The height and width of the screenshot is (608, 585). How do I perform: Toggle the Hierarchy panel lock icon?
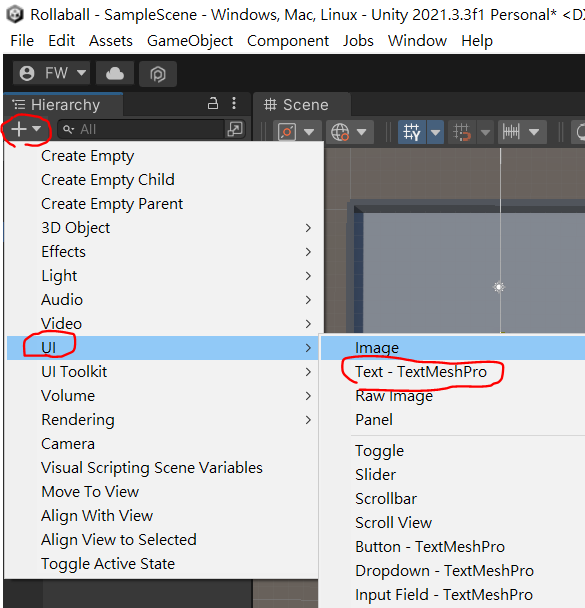tap(212, 104)
